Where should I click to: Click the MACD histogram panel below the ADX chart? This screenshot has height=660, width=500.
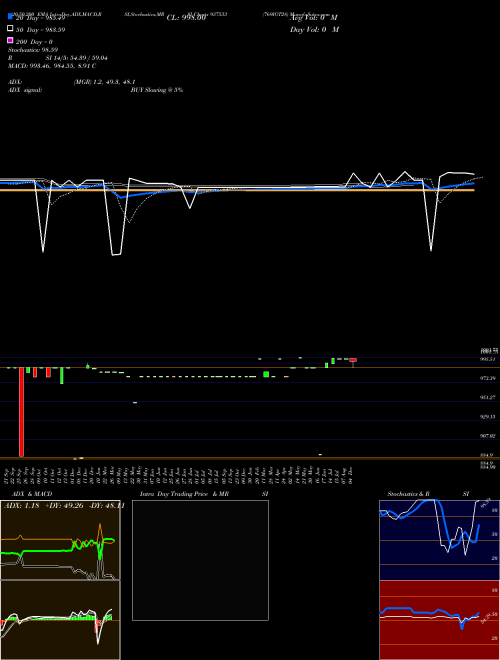click(60, 620)
